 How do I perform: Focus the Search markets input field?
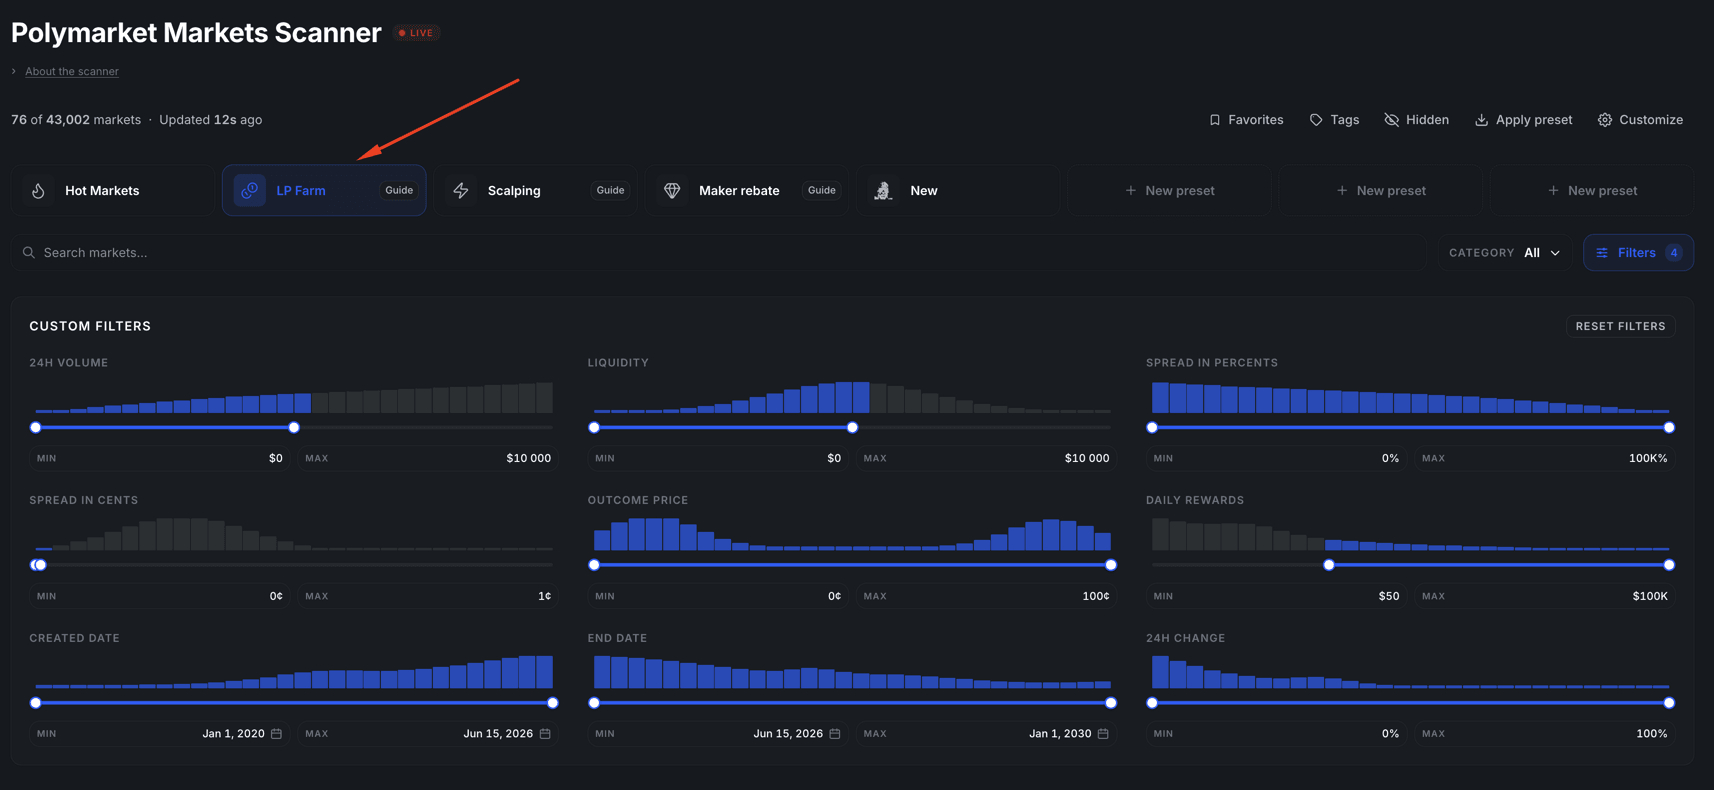719,253
